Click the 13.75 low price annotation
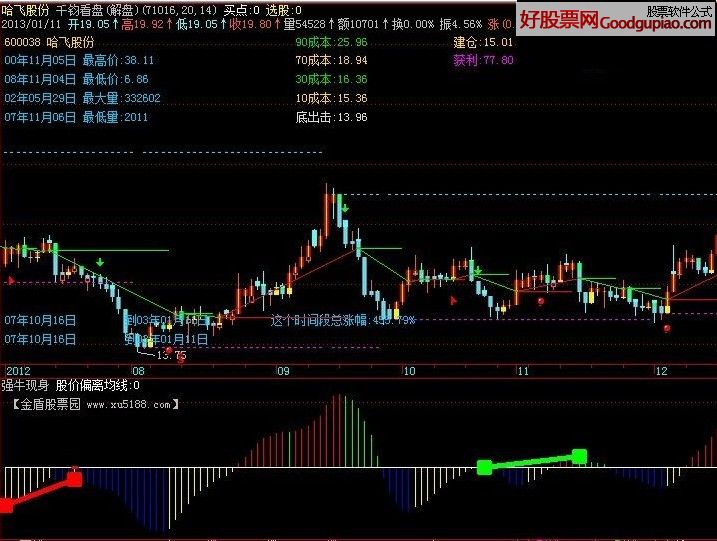 [x=172, y=354]
